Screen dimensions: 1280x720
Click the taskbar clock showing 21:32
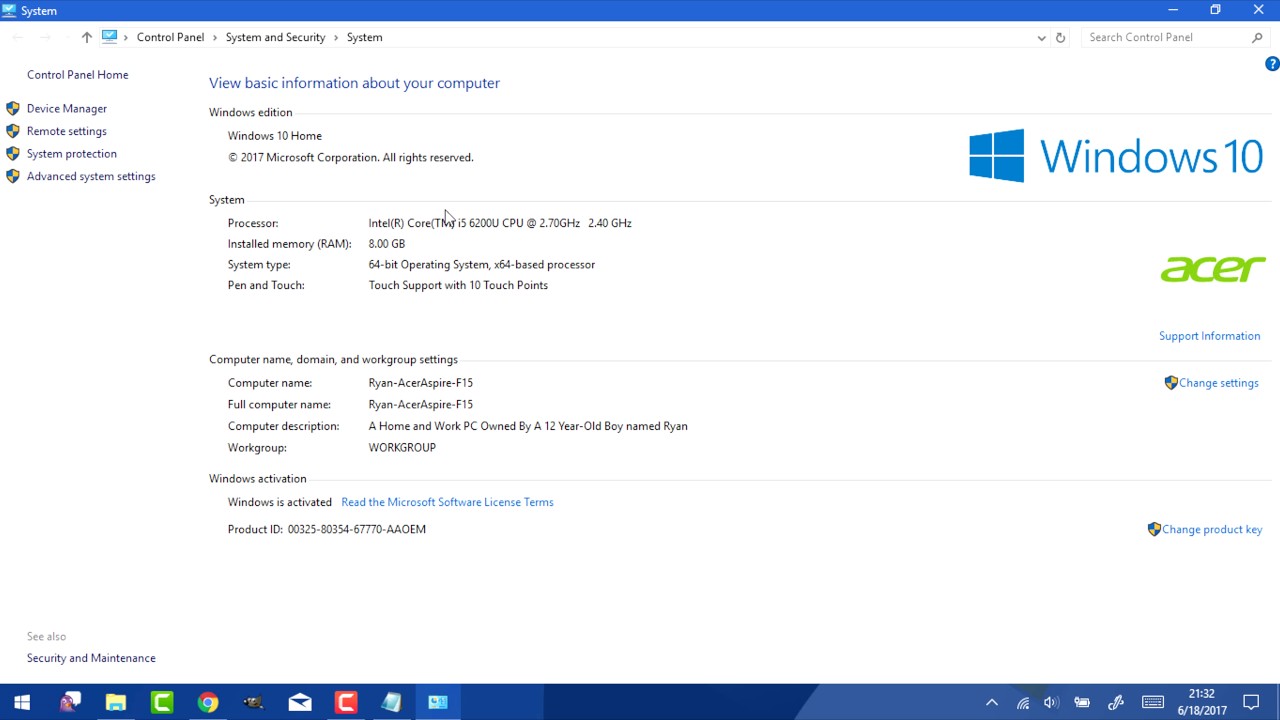[1201, 702]
